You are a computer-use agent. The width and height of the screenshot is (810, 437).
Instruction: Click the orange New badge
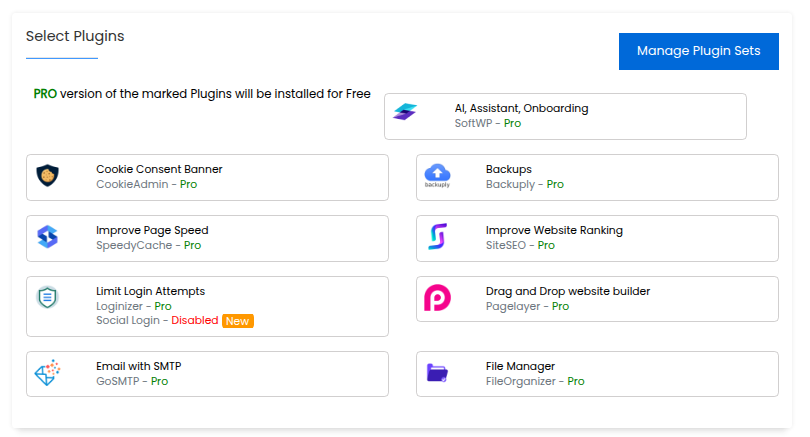tap(238, 321)
